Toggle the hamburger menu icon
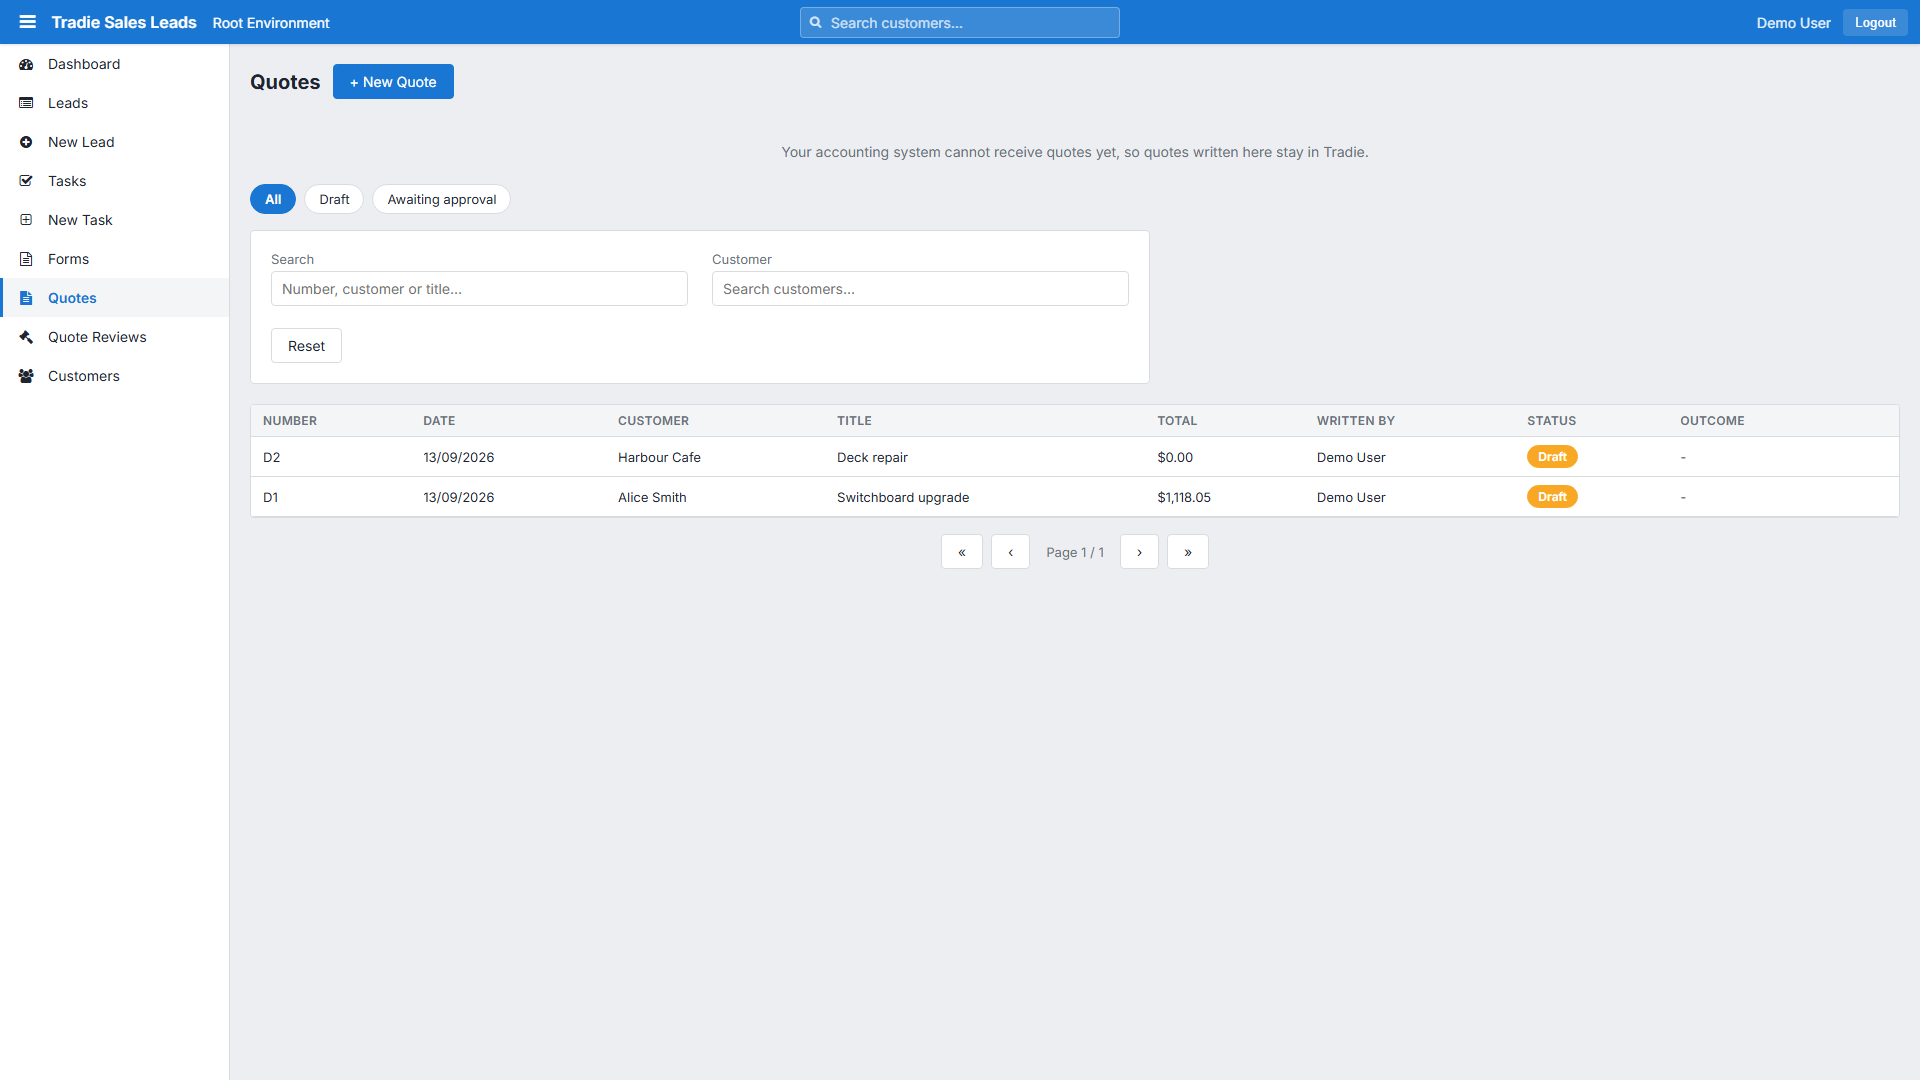Image resolution: width=1920 pixels, height=1080 pixels. tap(27, 22)
